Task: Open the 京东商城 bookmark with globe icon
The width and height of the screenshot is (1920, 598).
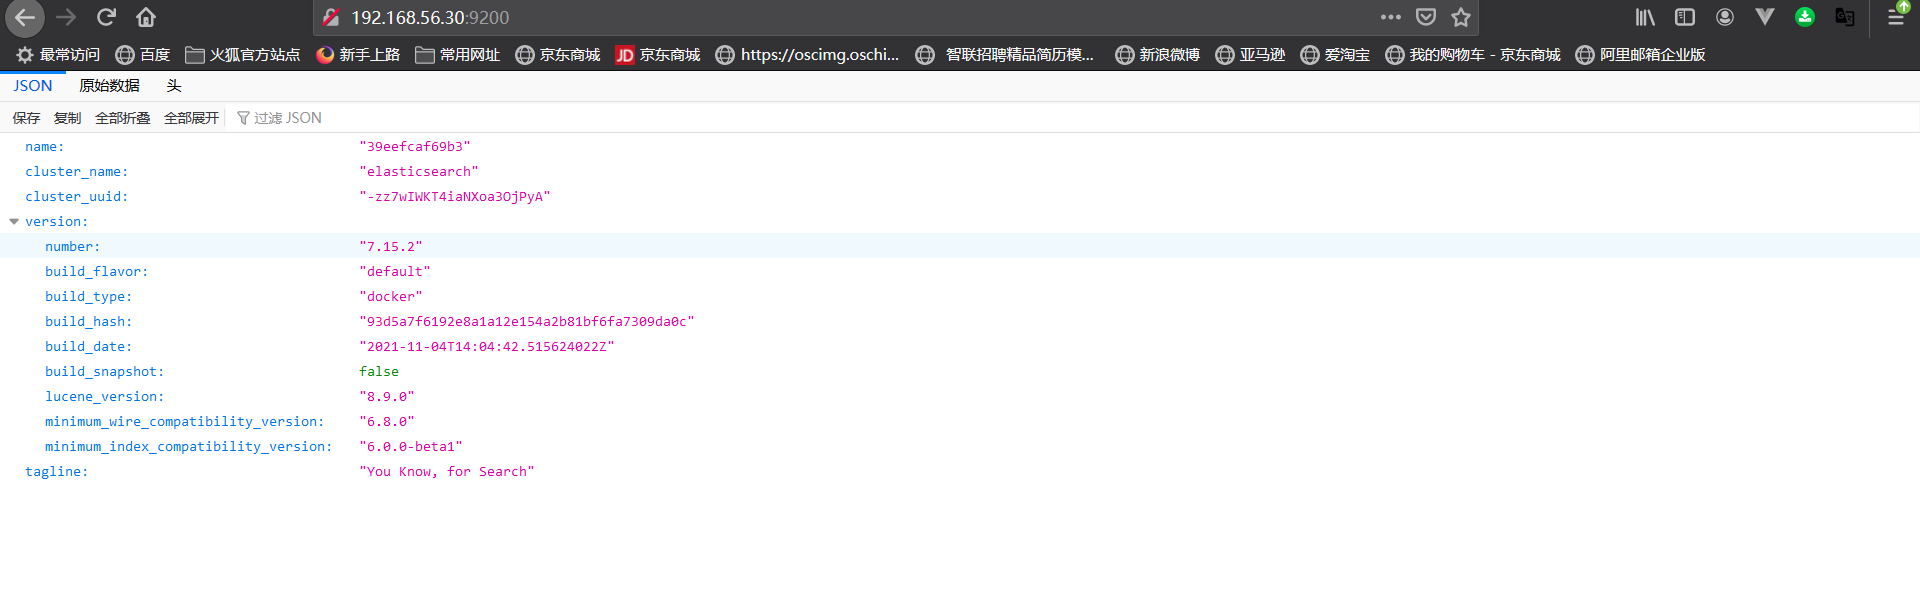Action: tap(558, 55)
